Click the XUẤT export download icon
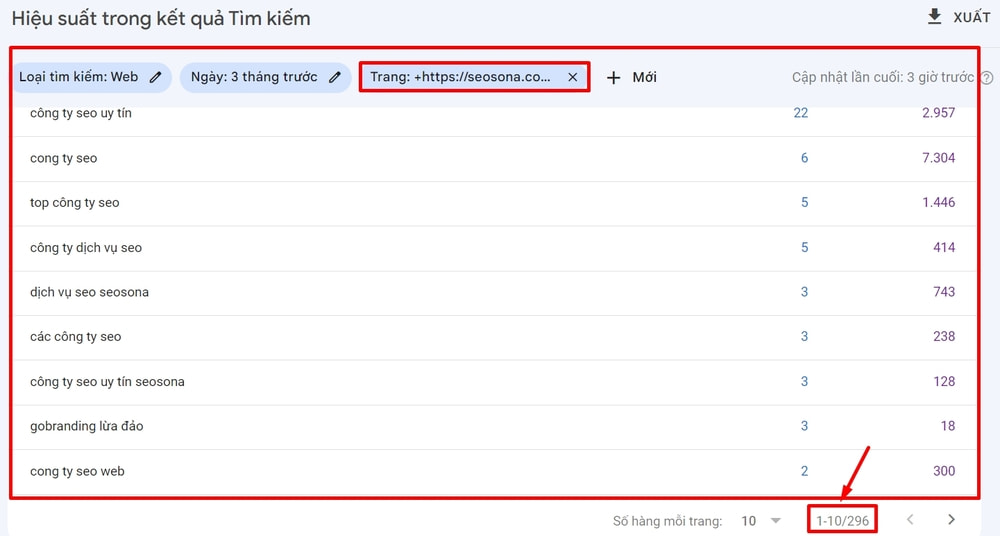The image size is (1000, 536). click(934, 17)
